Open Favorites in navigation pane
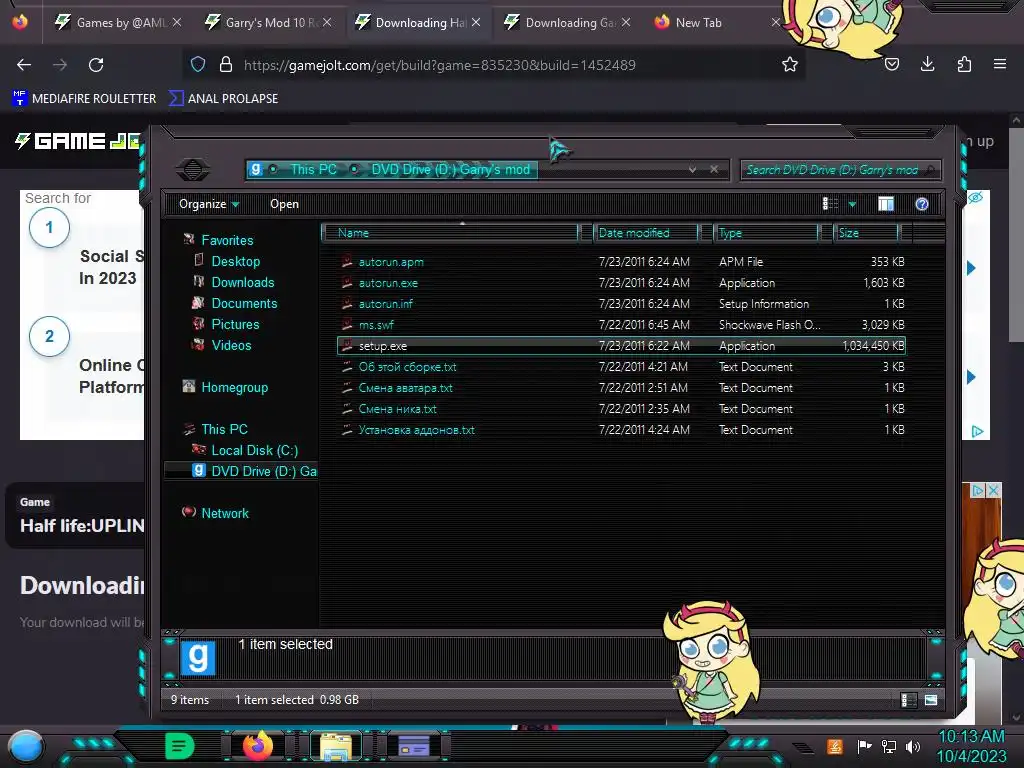 227,240
